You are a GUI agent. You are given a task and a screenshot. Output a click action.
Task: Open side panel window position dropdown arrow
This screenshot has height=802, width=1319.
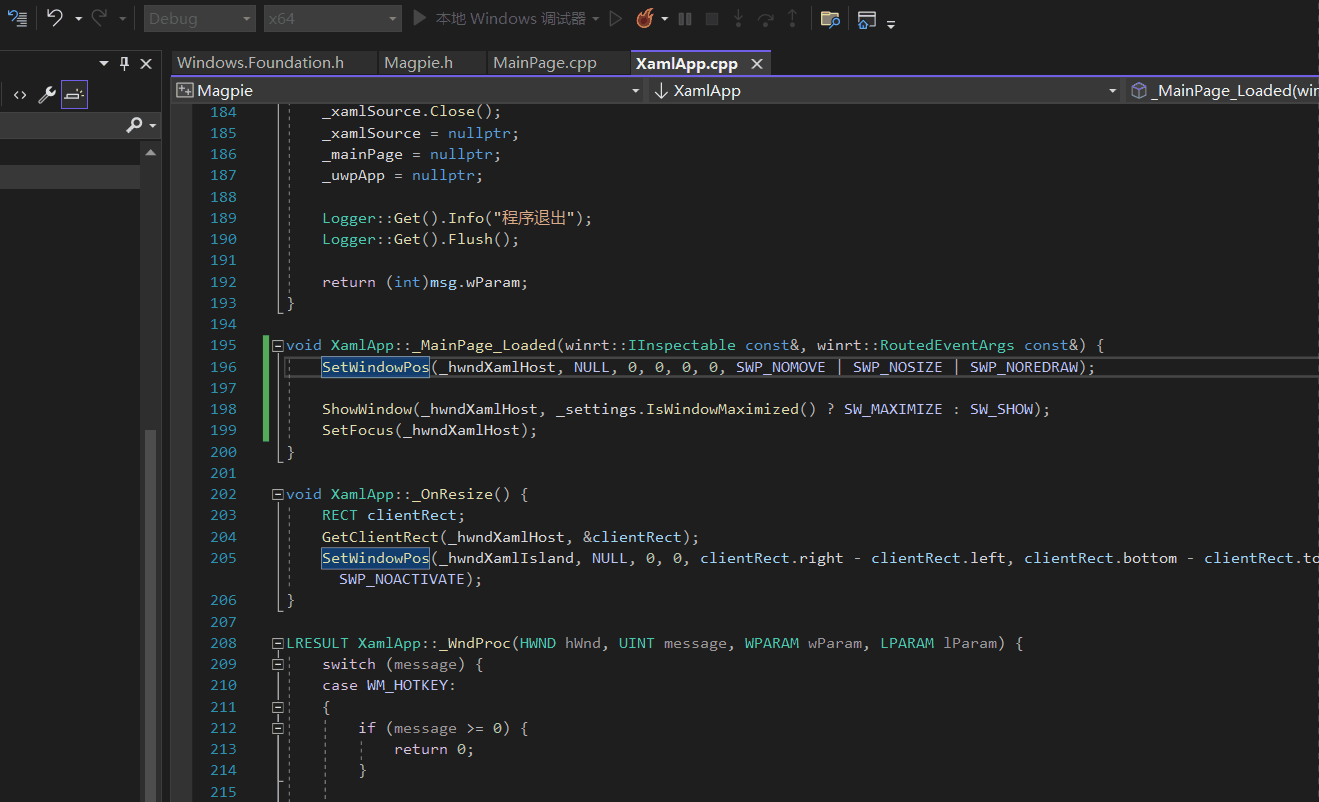coord(103,64)
